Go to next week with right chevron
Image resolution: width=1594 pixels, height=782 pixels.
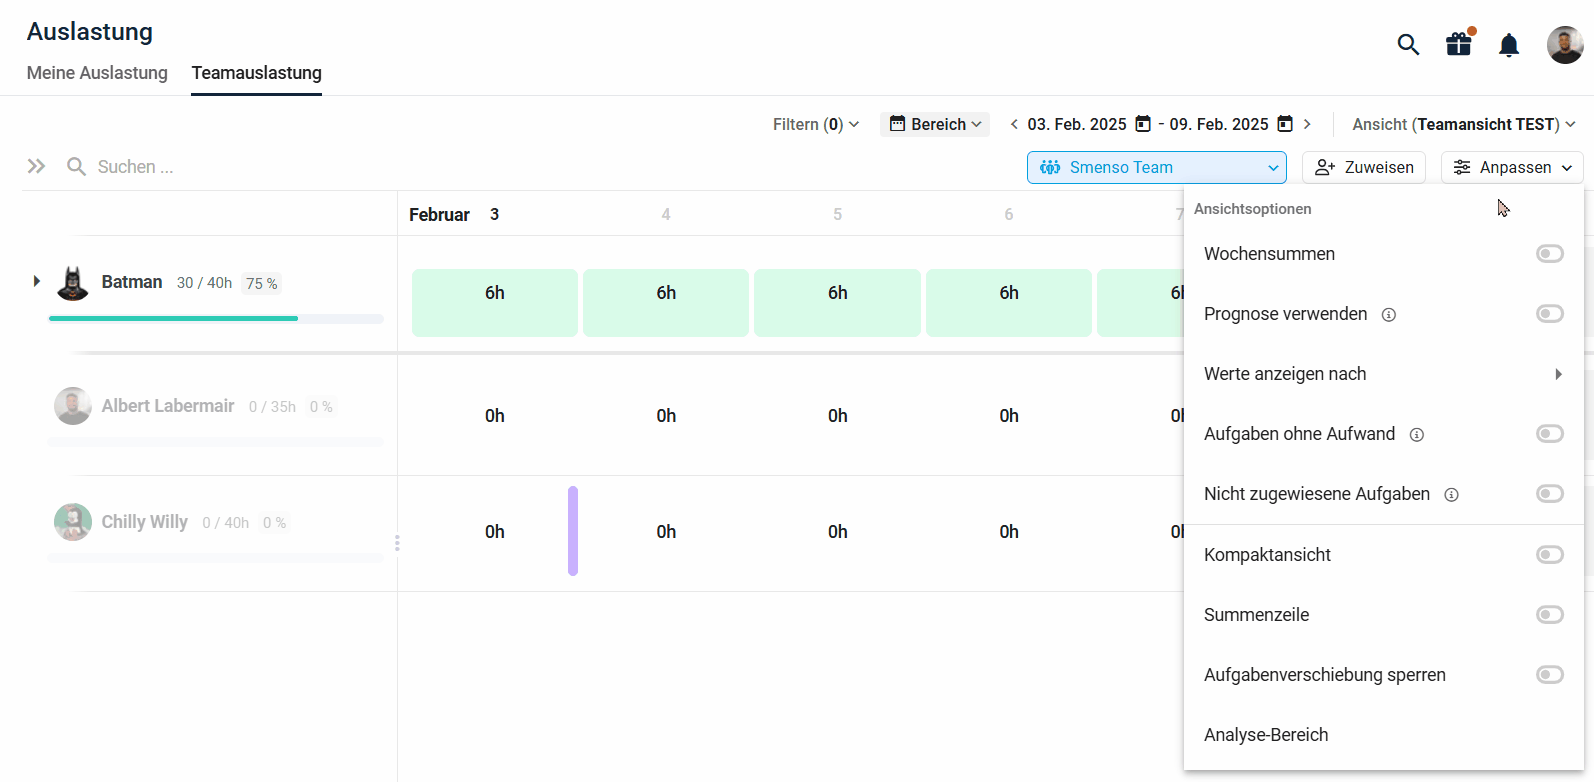pos(1307,124)
